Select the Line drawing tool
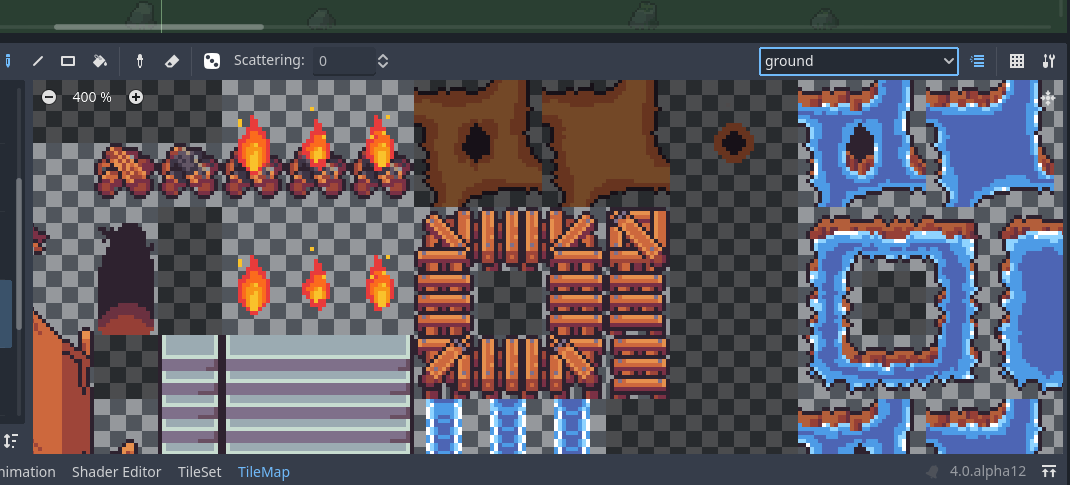Screen dimensions: 1070x485 point(38,61)
